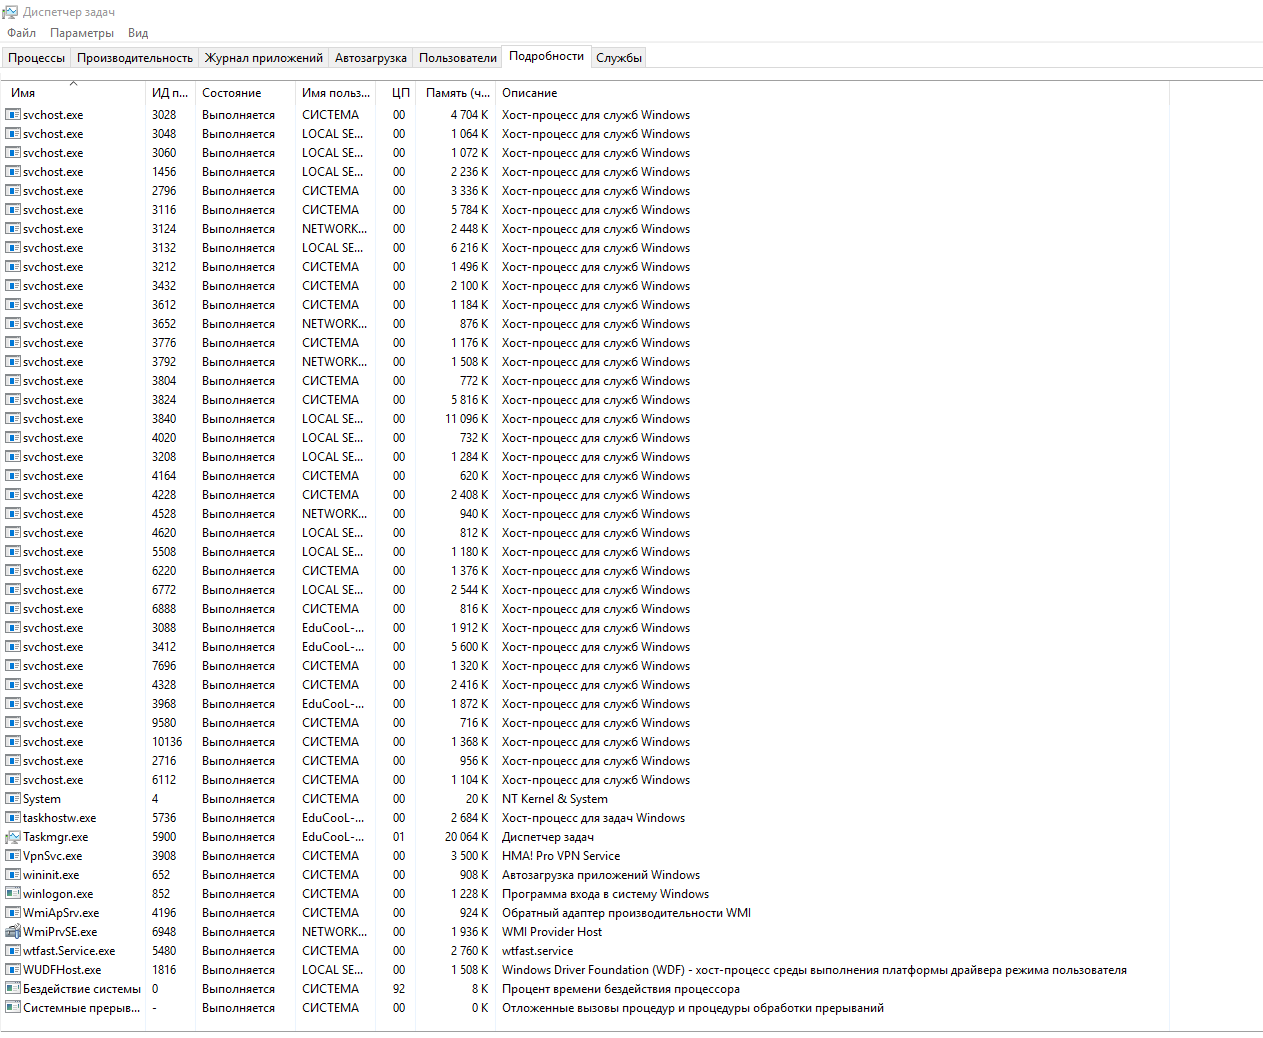Switch to the Автозагрузка tab
The width and height of the screenshot is (1263, 1038).
point(371,58)
